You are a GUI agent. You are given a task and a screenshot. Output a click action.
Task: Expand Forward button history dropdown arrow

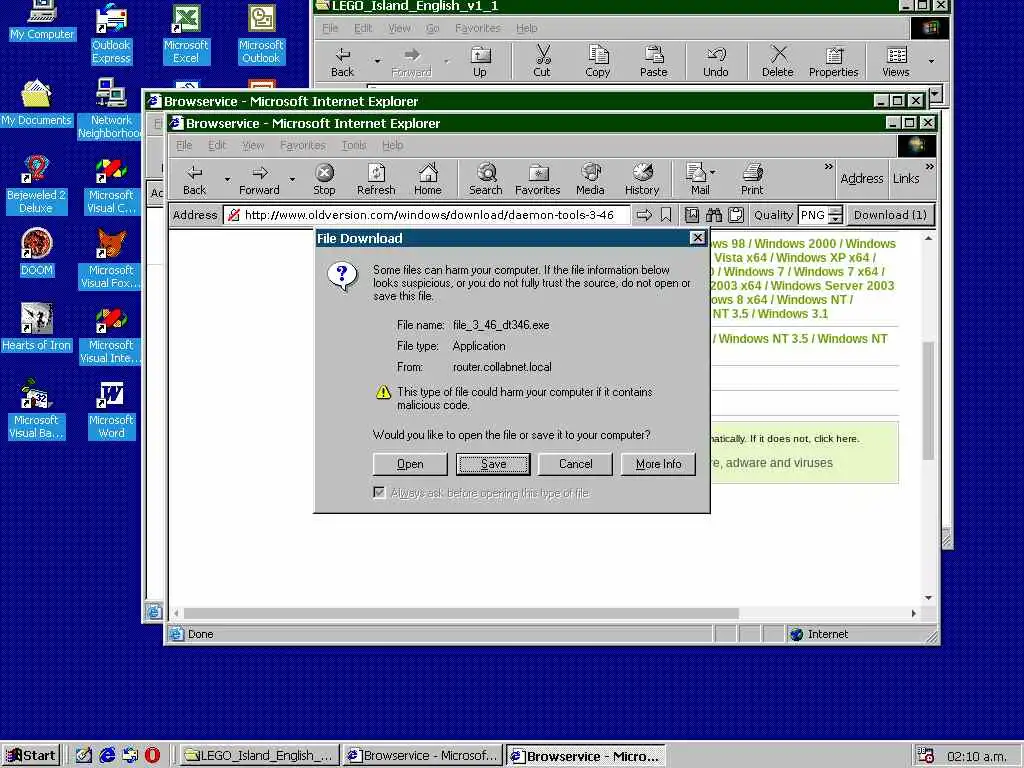(292, 179)
